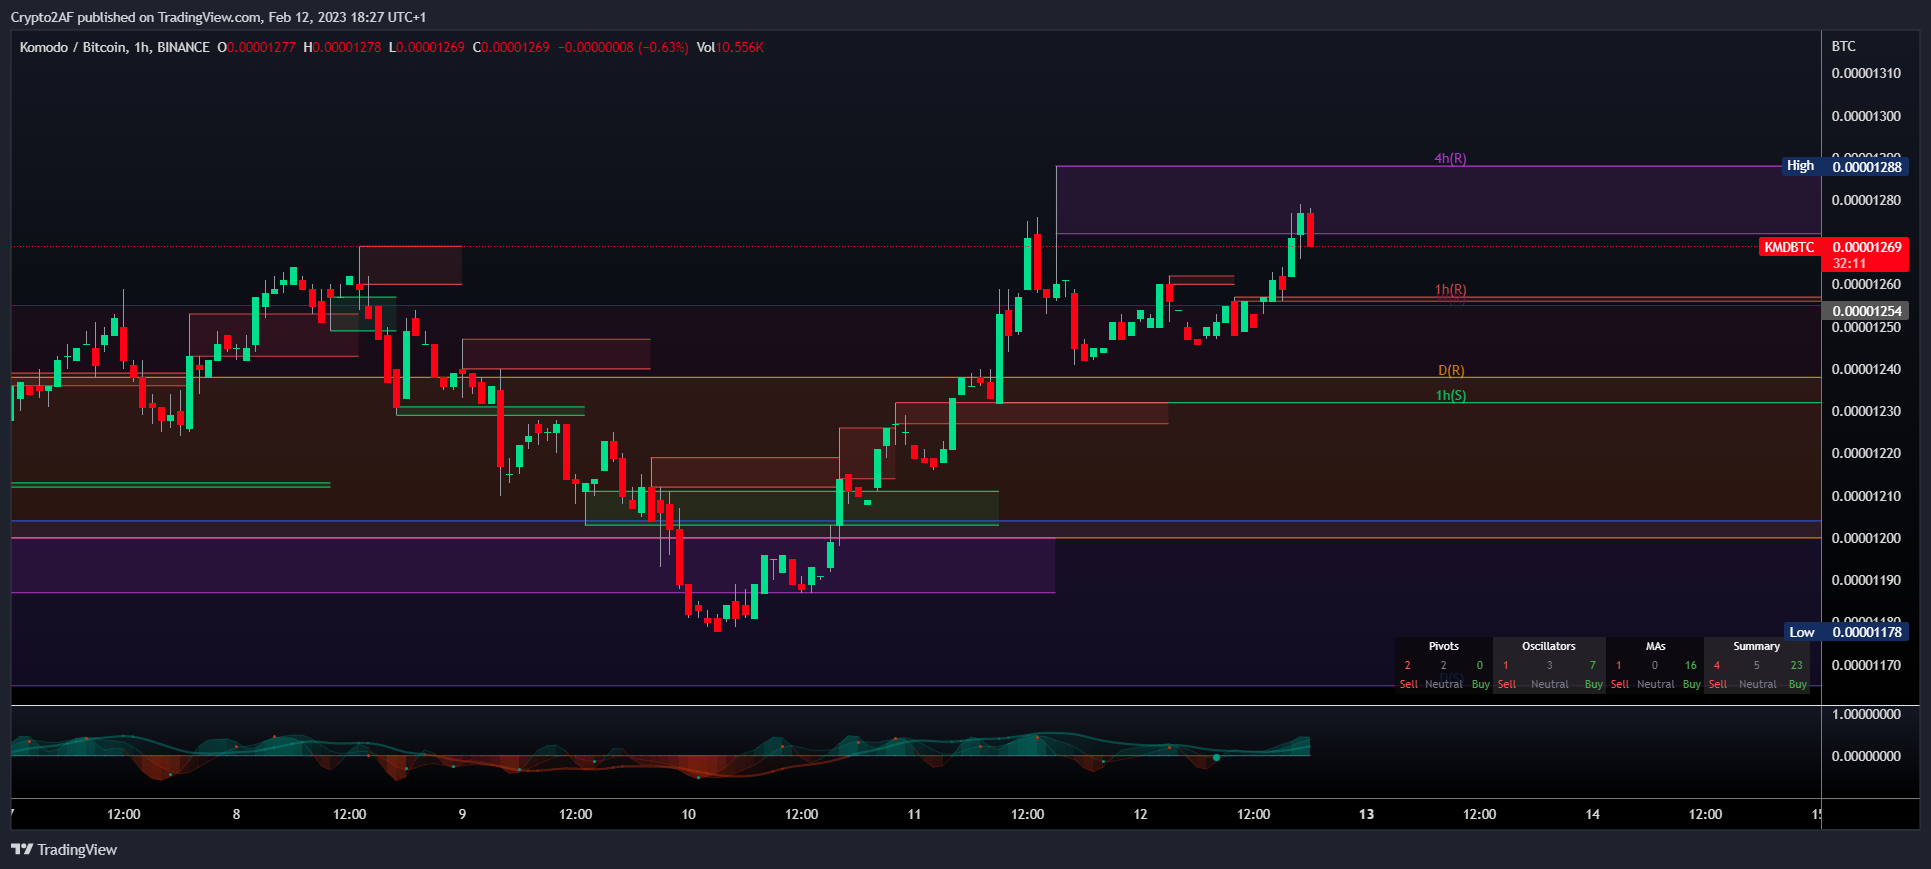1931x869 pixels.
Task: Click the 1h(R) resistance level label
Action: coord(1450,290)
